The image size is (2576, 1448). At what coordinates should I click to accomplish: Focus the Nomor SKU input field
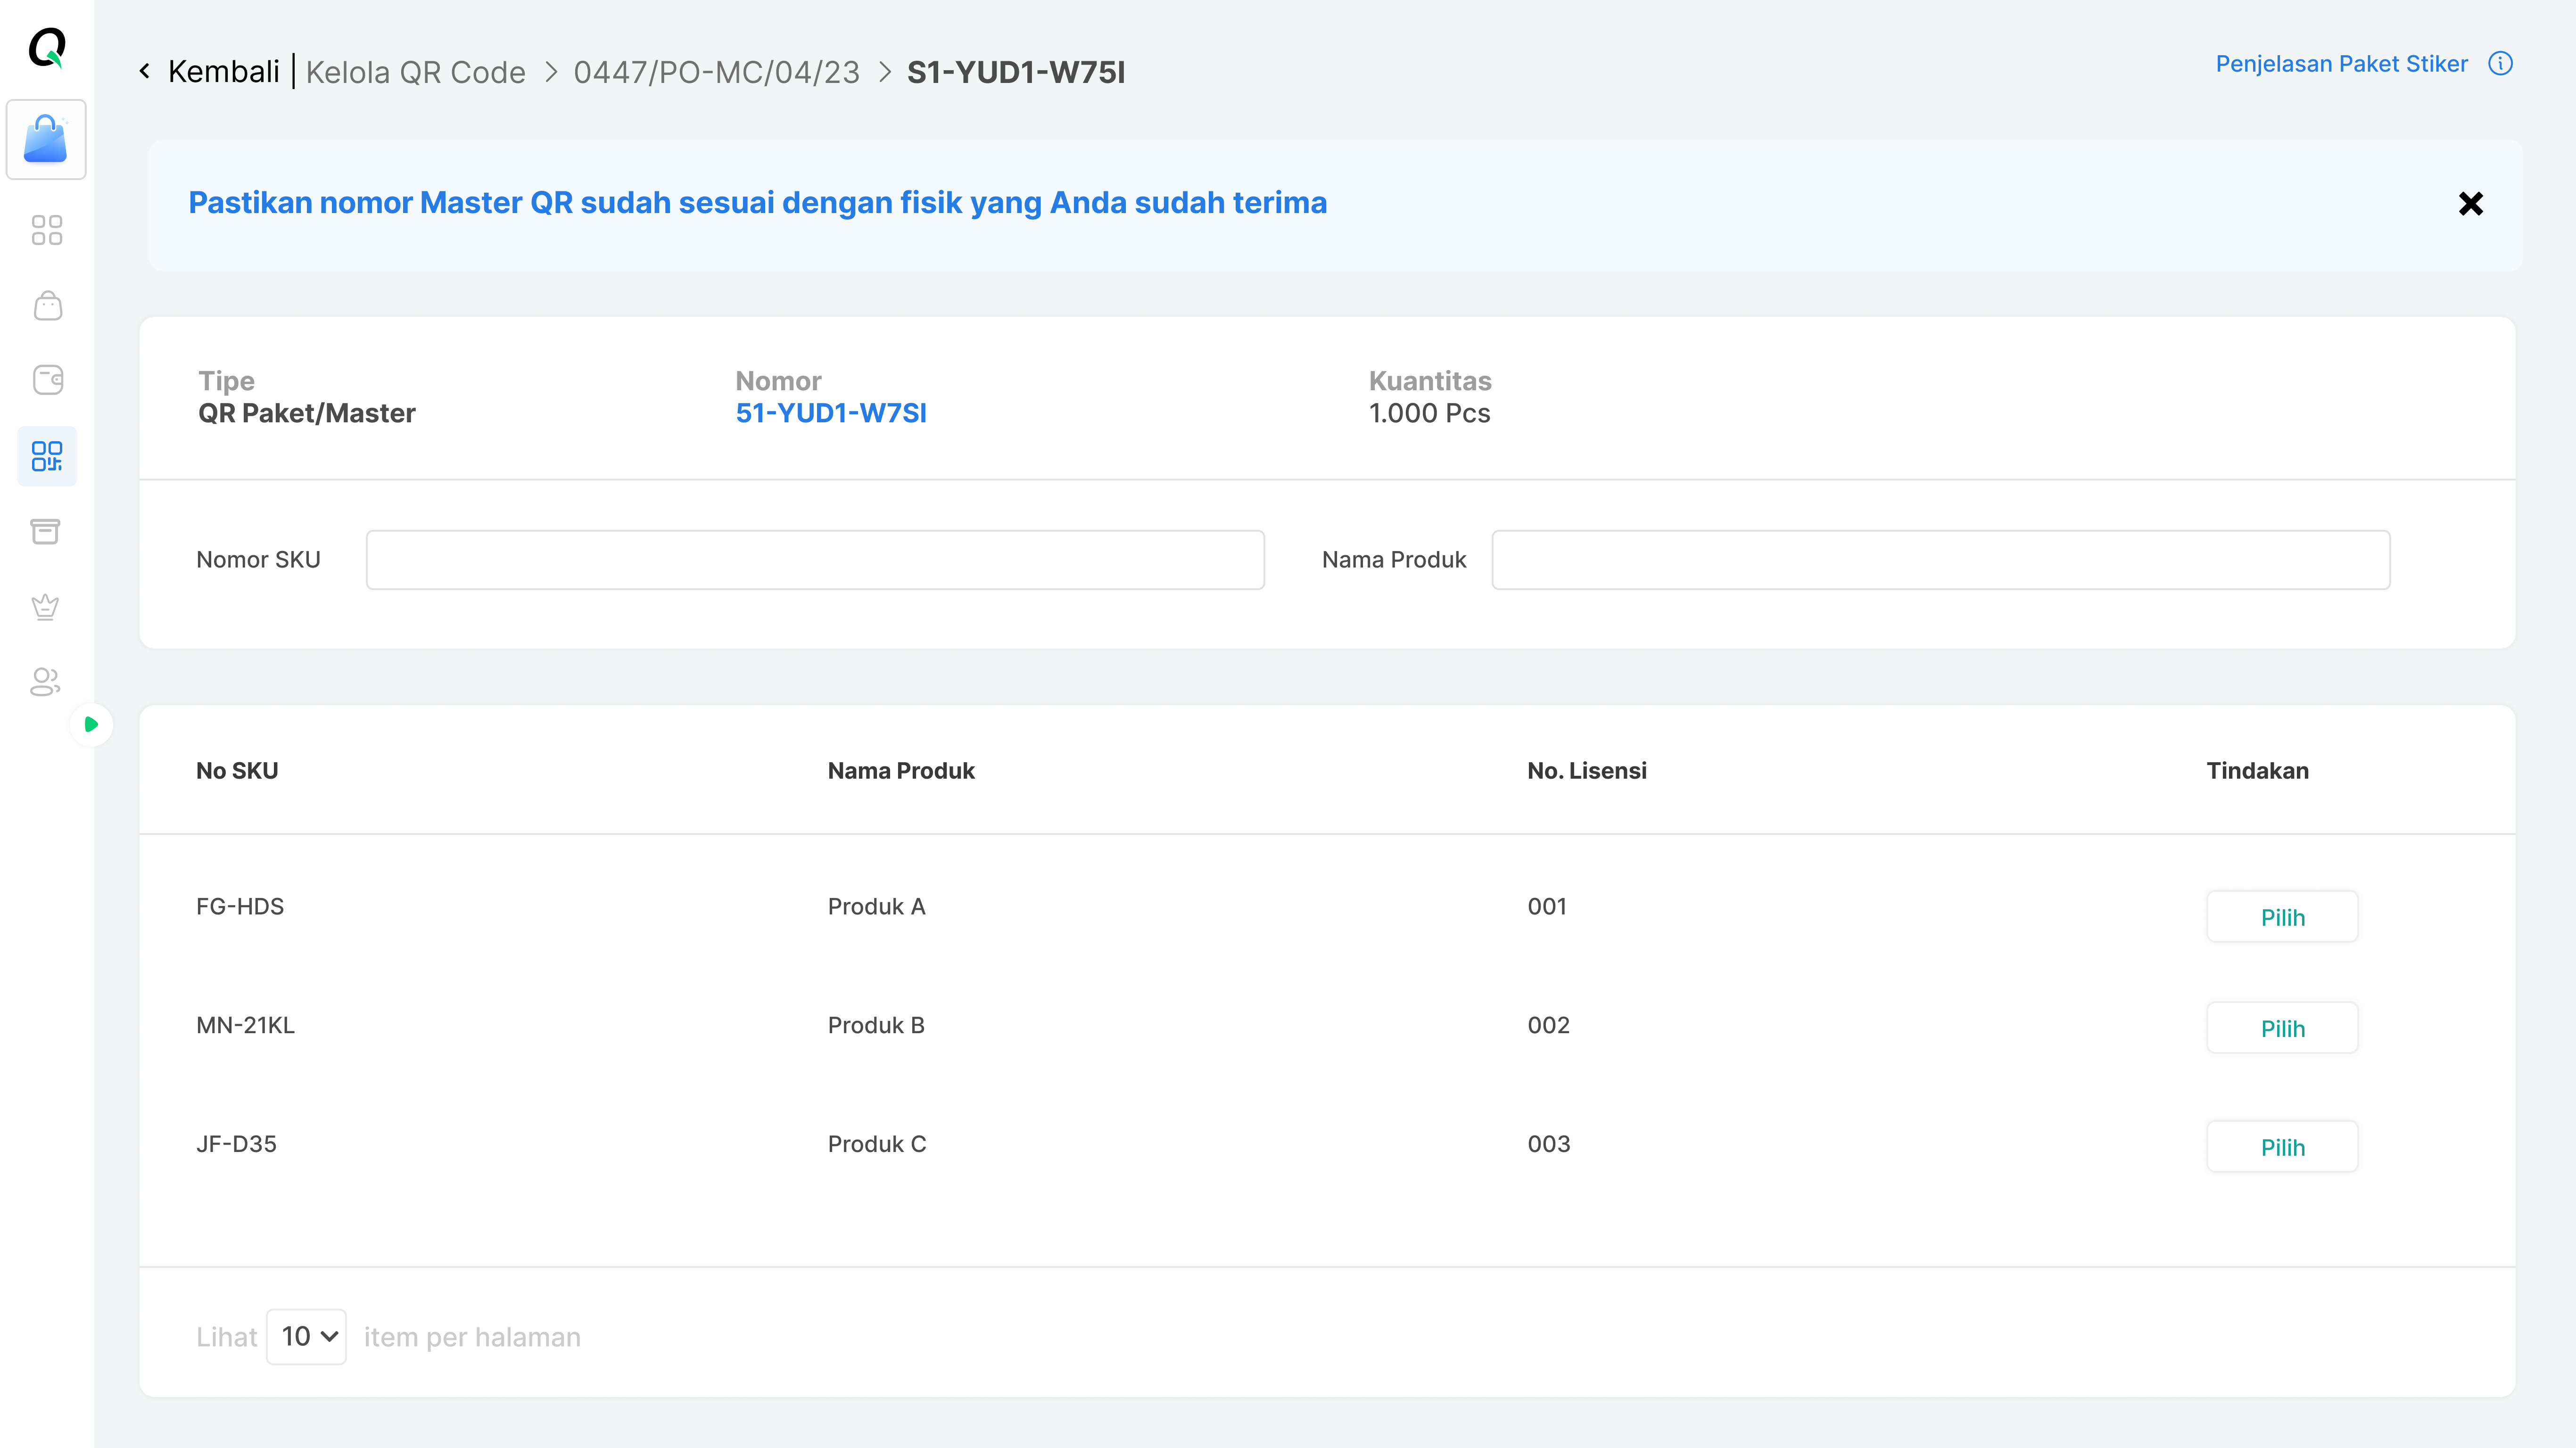pyautogui.click(x=815, y=560)
